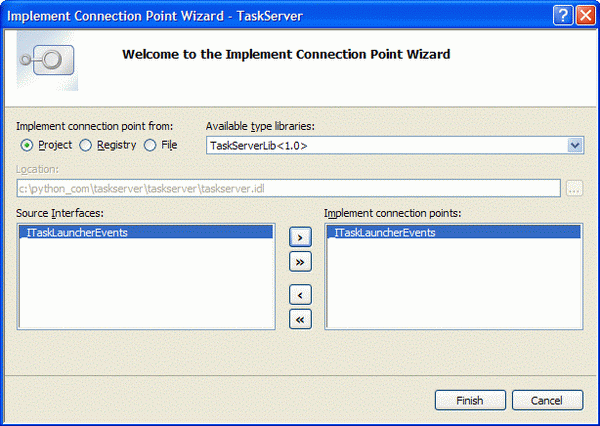Click the 'Source Interfaces:' label
Screen dimensions: 600x426
[x=60, y=213]
